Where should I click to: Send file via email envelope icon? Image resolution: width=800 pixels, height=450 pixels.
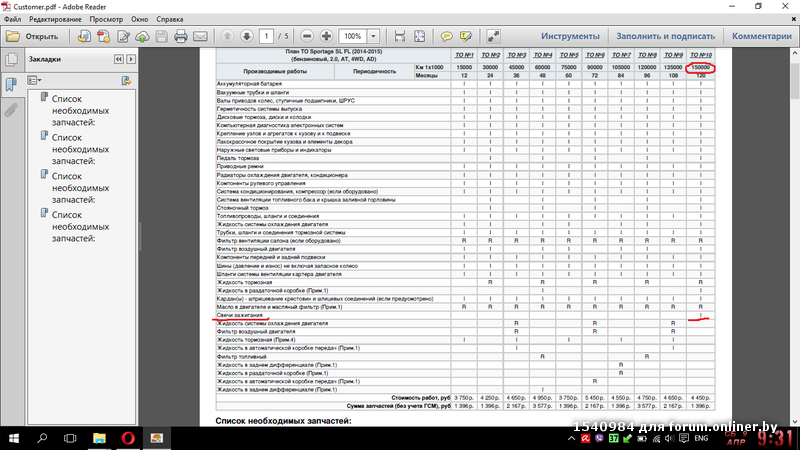point(201,36)
